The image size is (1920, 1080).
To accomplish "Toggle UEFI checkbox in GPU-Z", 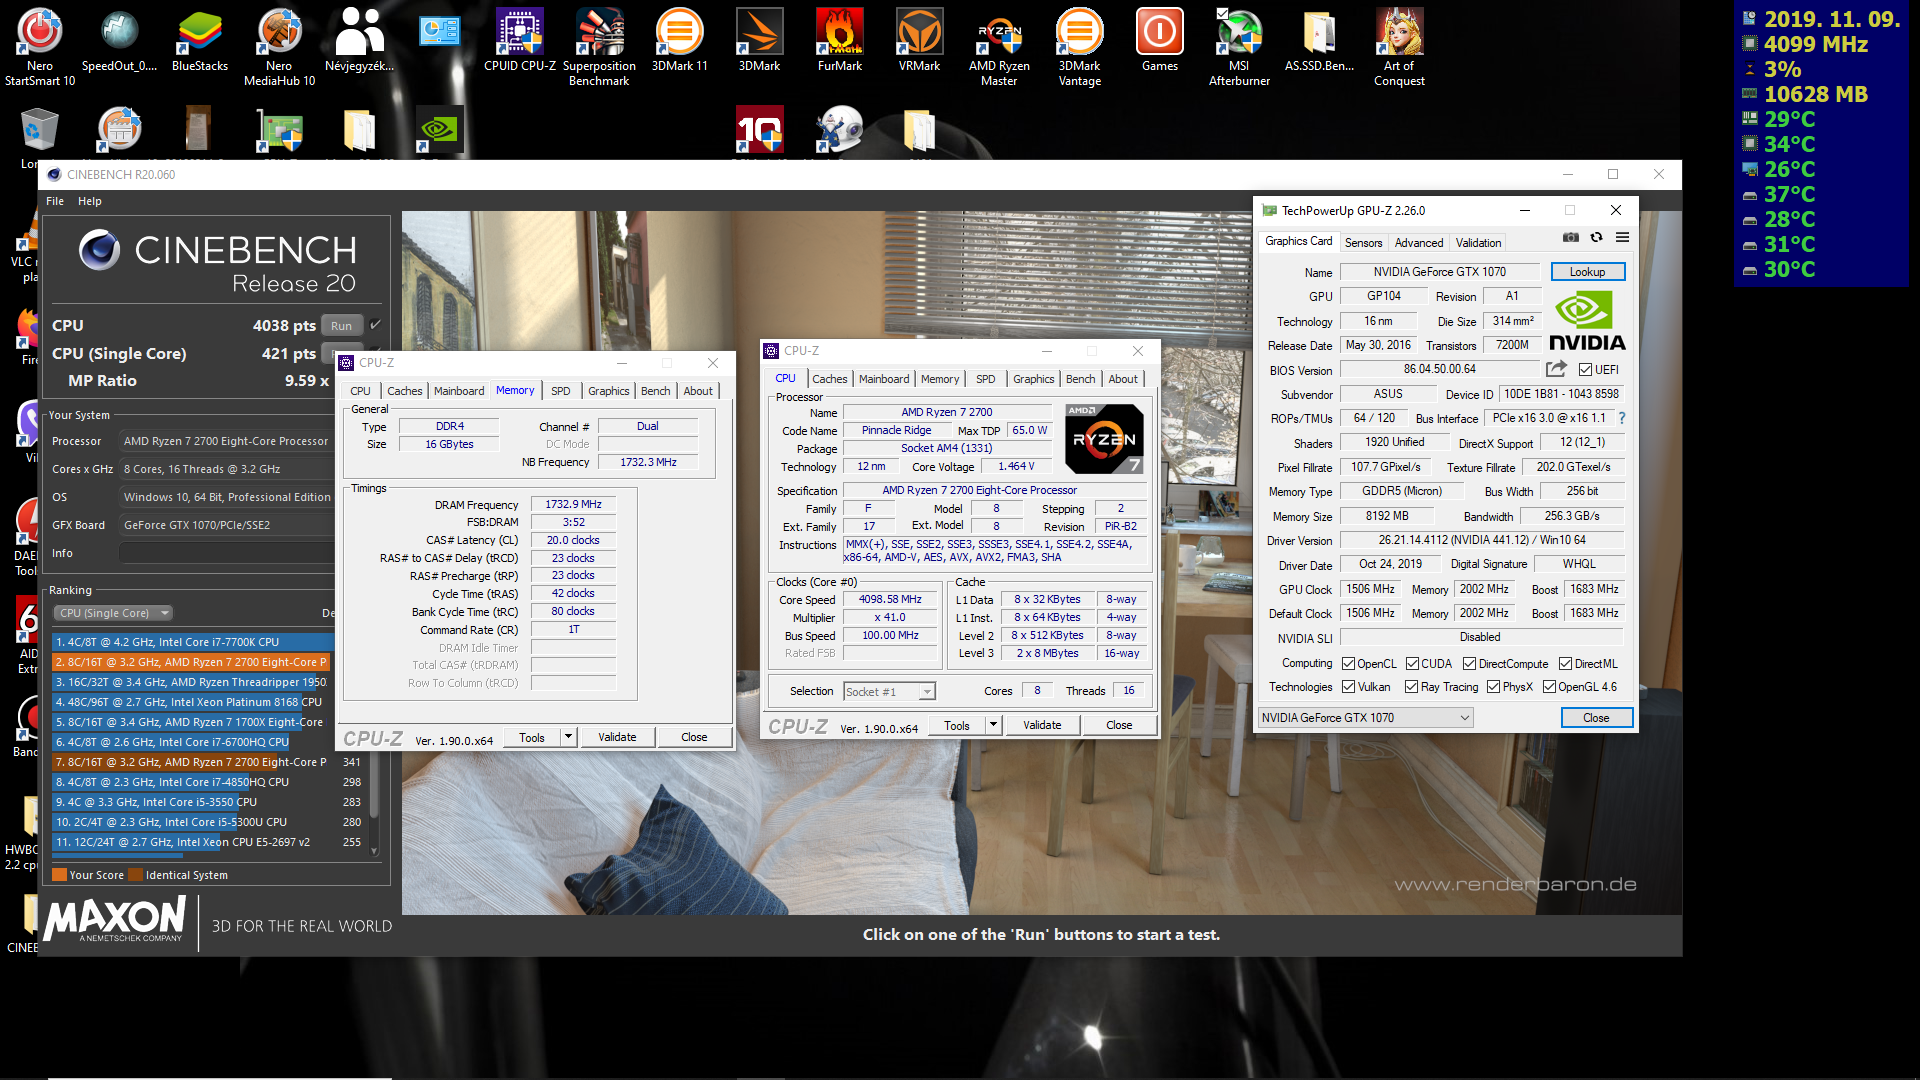I will [1585, 370].
